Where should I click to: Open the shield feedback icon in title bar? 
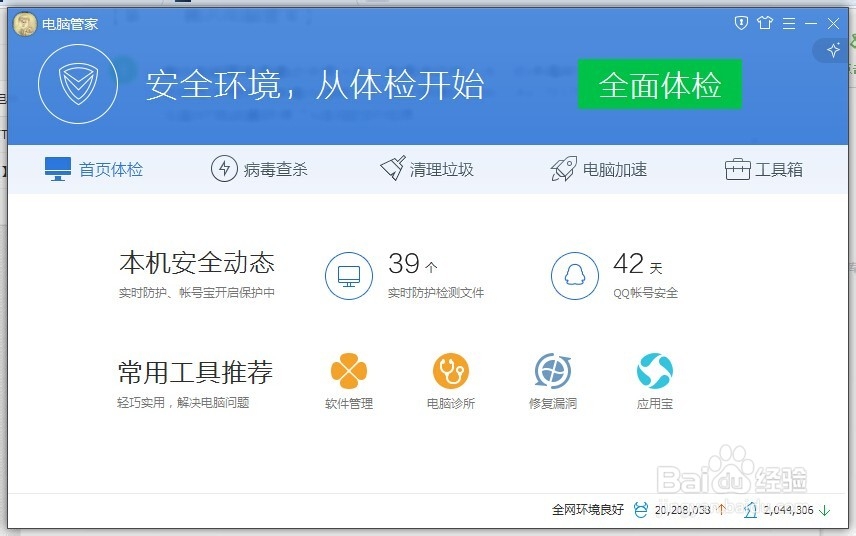741,23
